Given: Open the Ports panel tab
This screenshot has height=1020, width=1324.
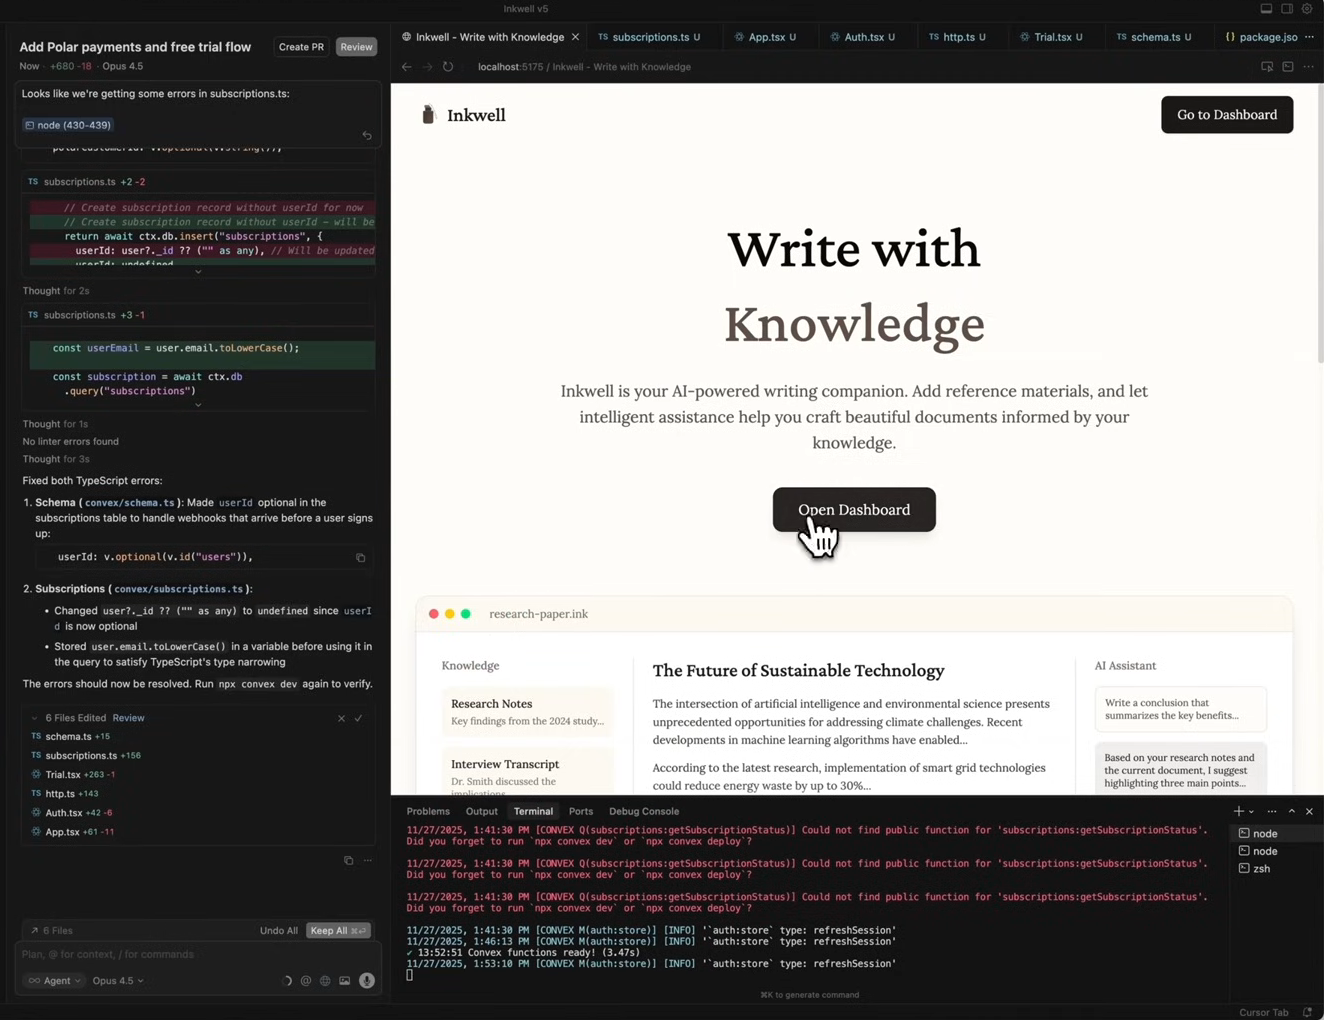Looking at the screenshot, I should pos(581,811).
